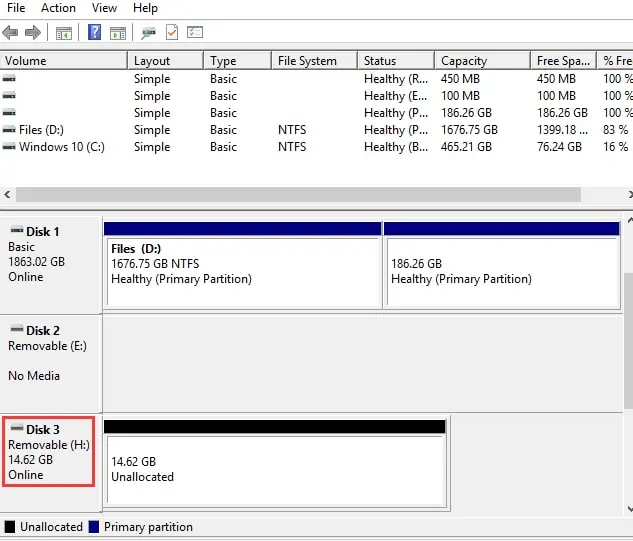Open the Action menu
The width and height of the screenshot is (633, 541).
pyautogui.click(x=59, y=8)
